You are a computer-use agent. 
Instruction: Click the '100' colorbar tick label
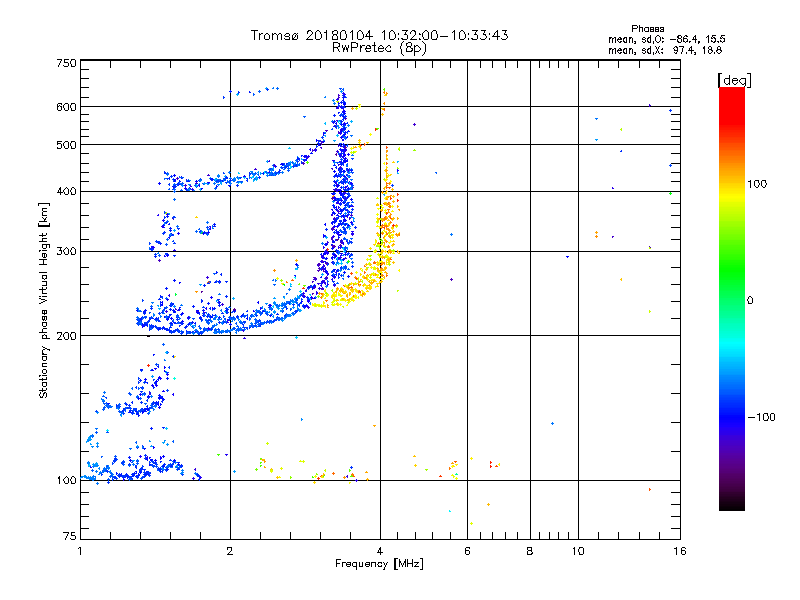[757, 184]
